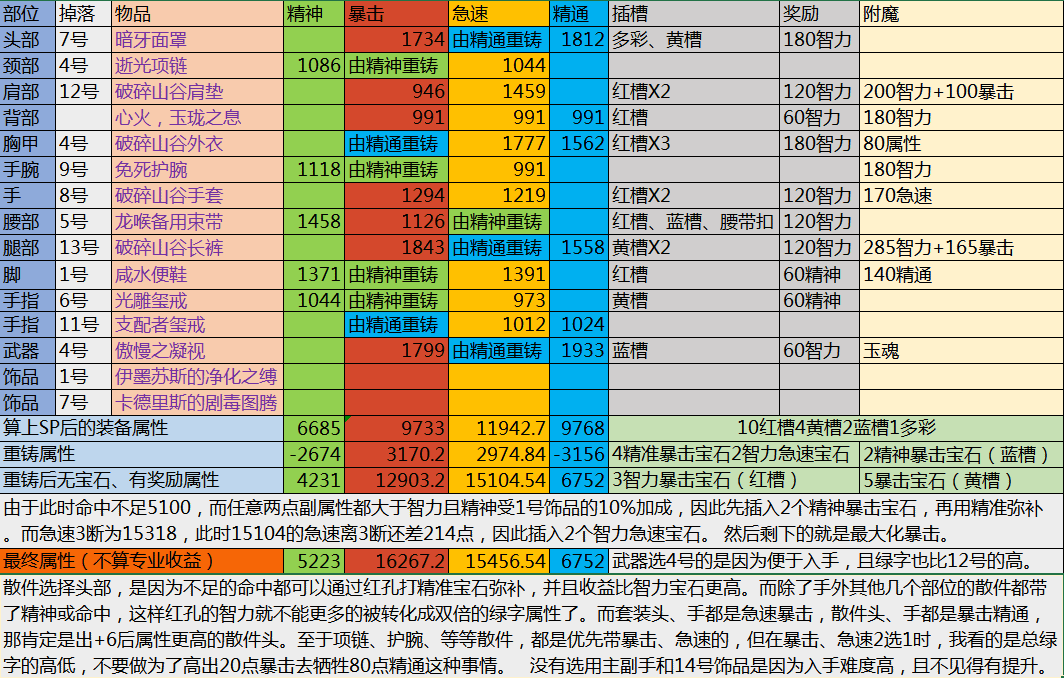
Task: Click enchant cell 200智力+100暴击
Action: click(x=962, y=92)
